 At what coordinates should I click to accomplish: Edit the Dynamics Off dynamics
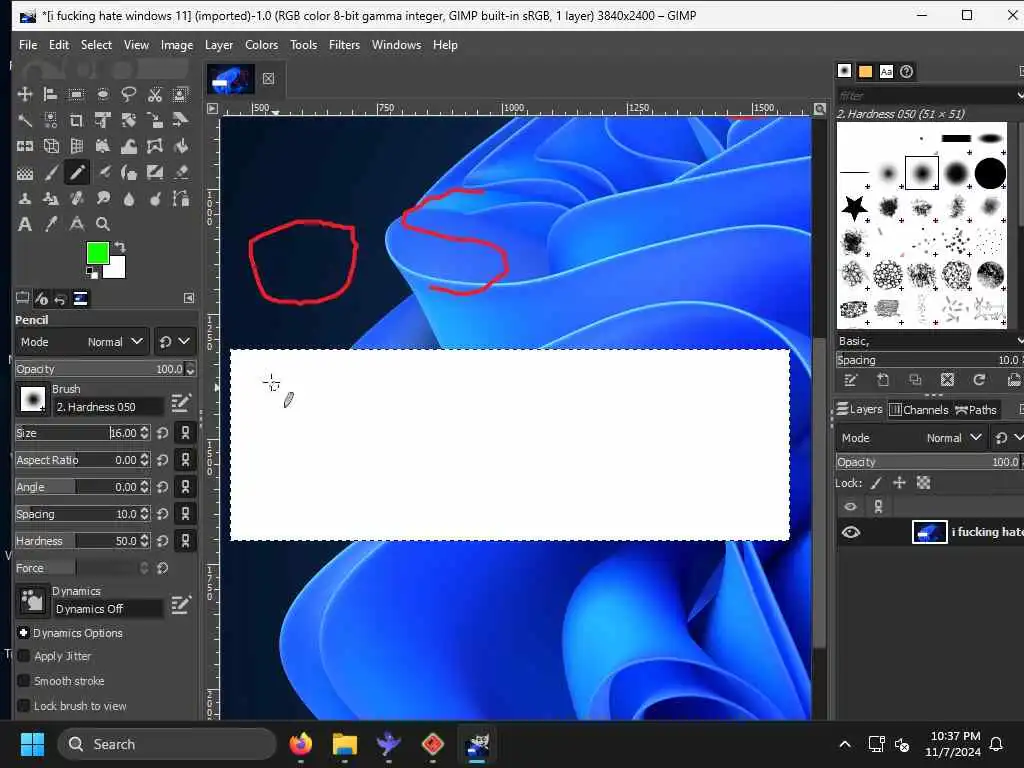pos(181,605)
